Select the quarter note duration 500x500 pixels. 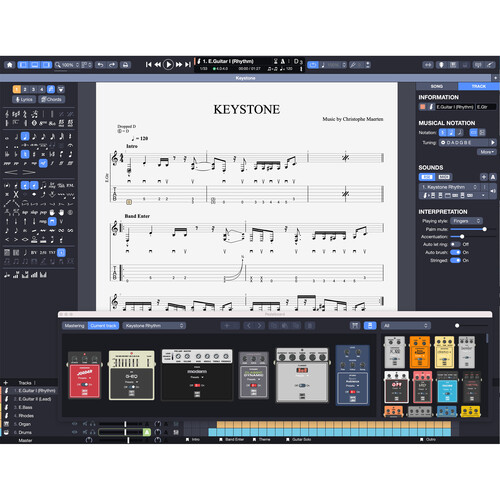coord(25,136)
